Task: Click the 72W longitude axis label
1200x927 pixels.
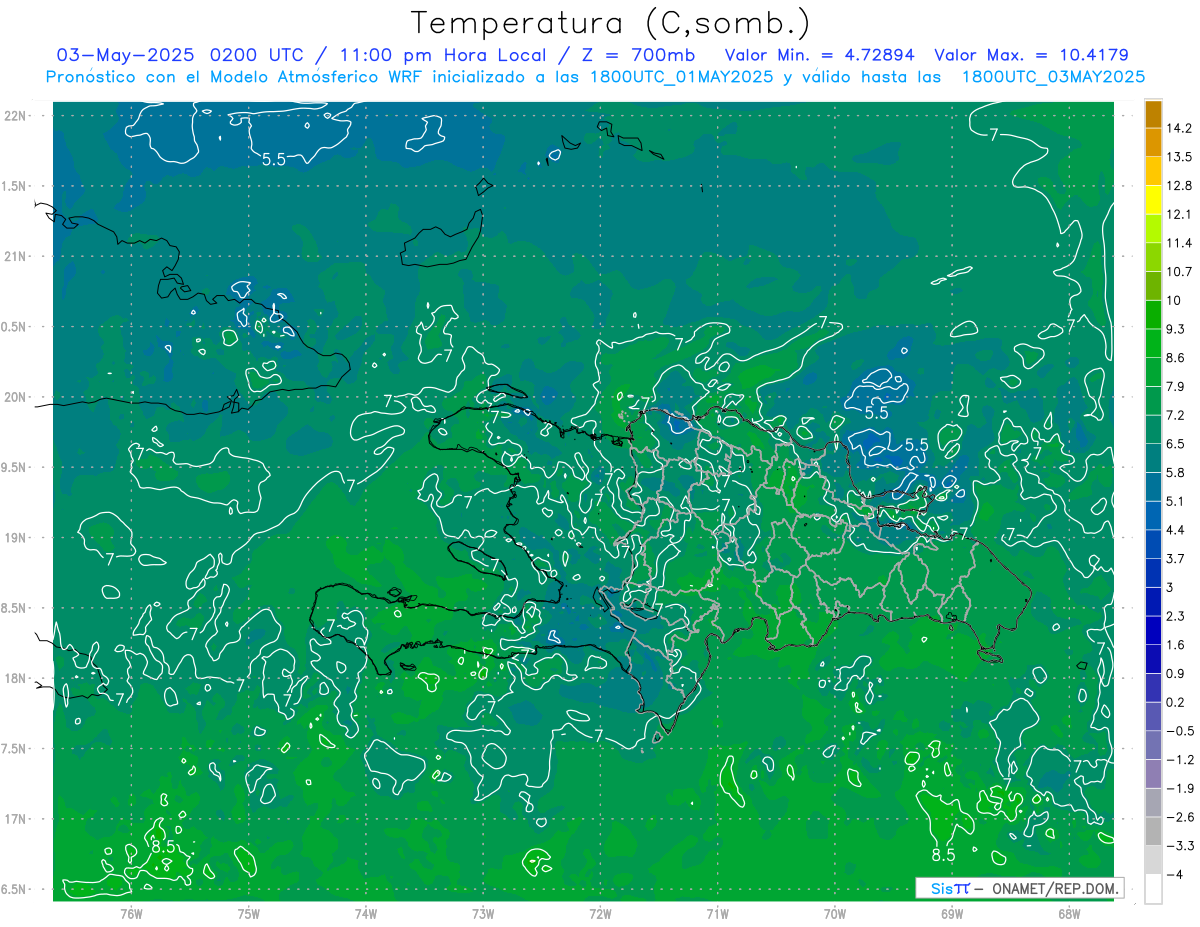Action: tap(600, 913)
